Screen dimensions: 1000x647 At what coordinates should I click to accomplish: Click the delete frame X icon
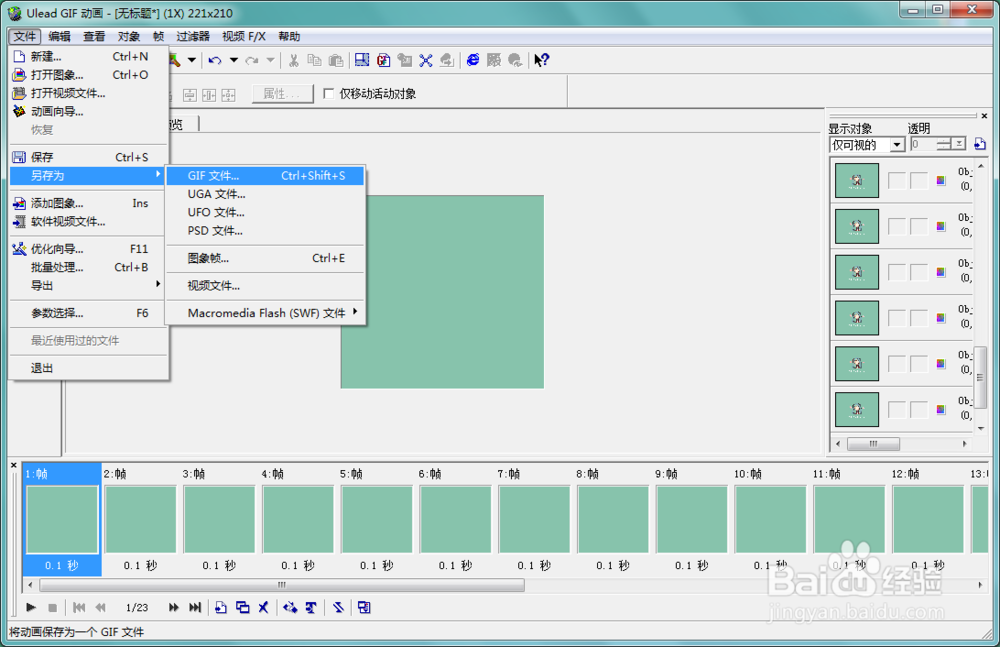pyautogui.click(x=263, y=607)
